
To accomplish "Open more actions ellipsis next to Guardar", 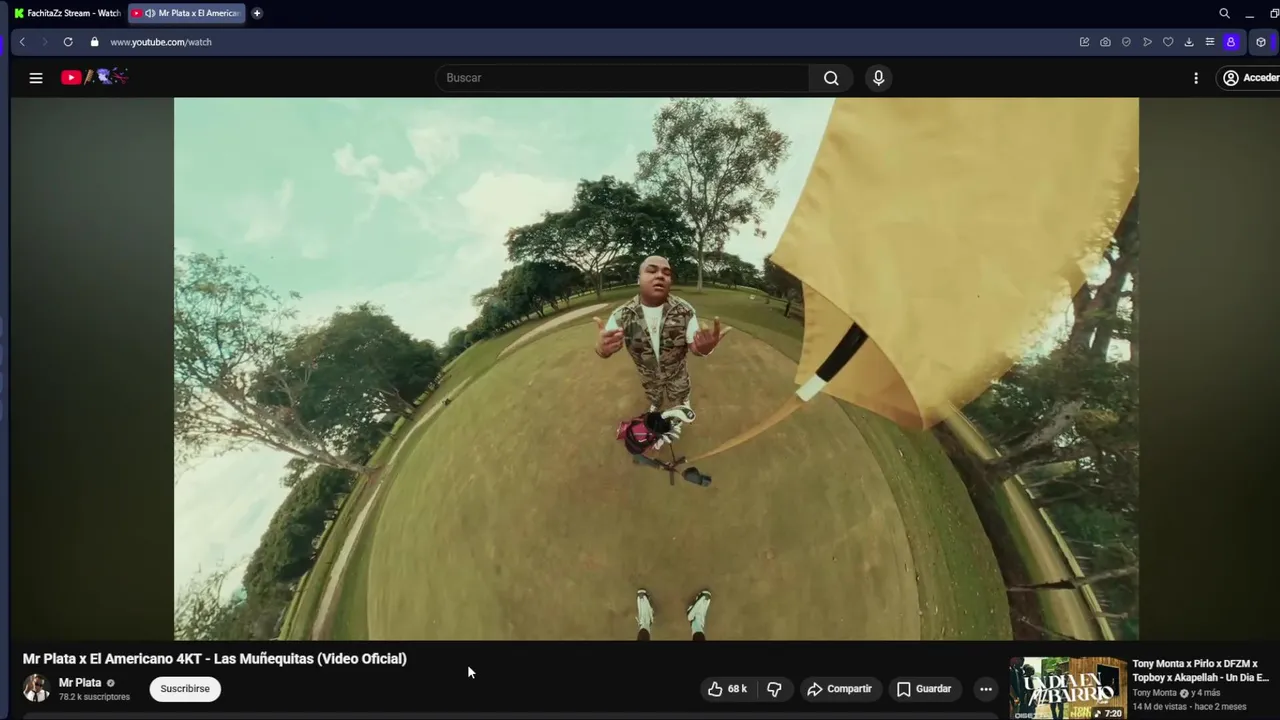I will point(986,689).
